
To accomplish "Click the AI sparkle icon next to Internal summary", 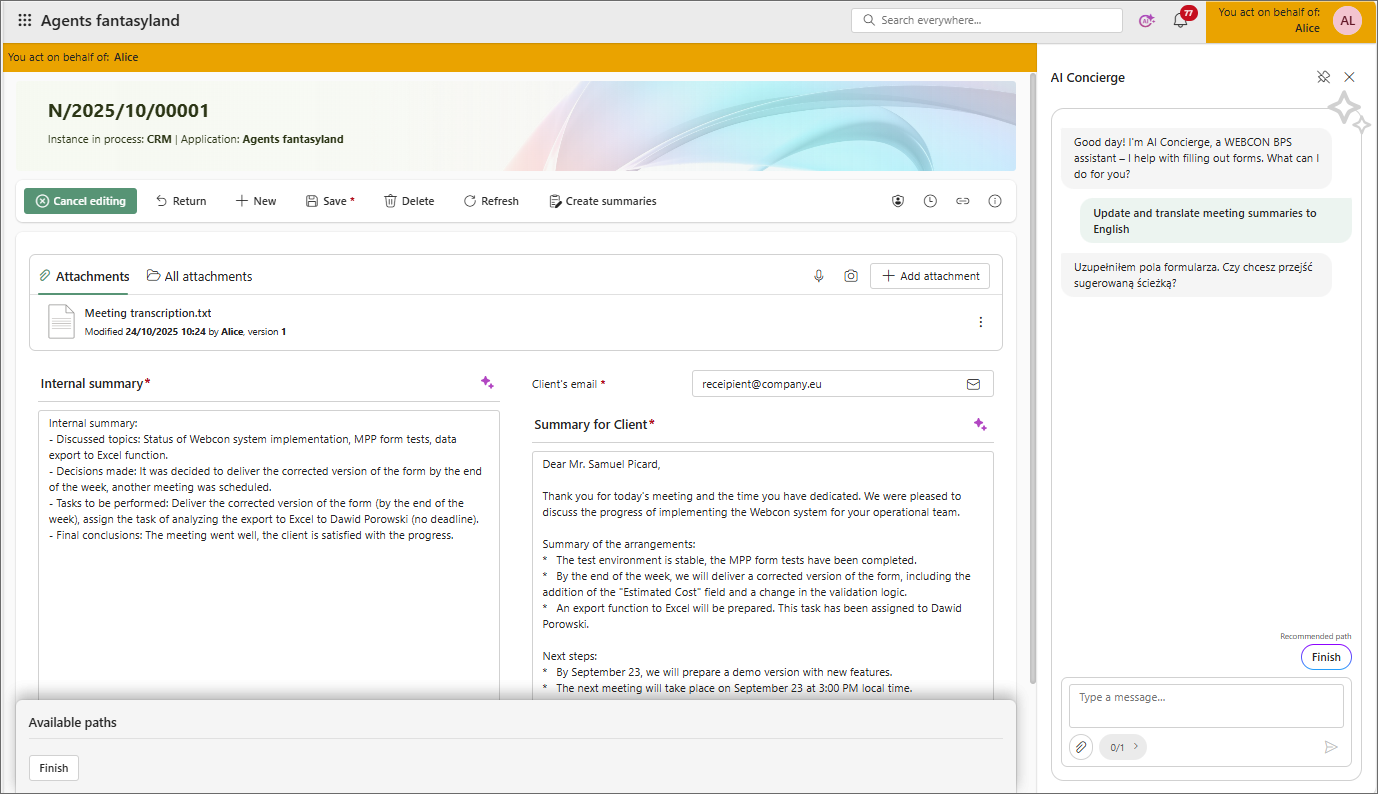I will [487, 382].
